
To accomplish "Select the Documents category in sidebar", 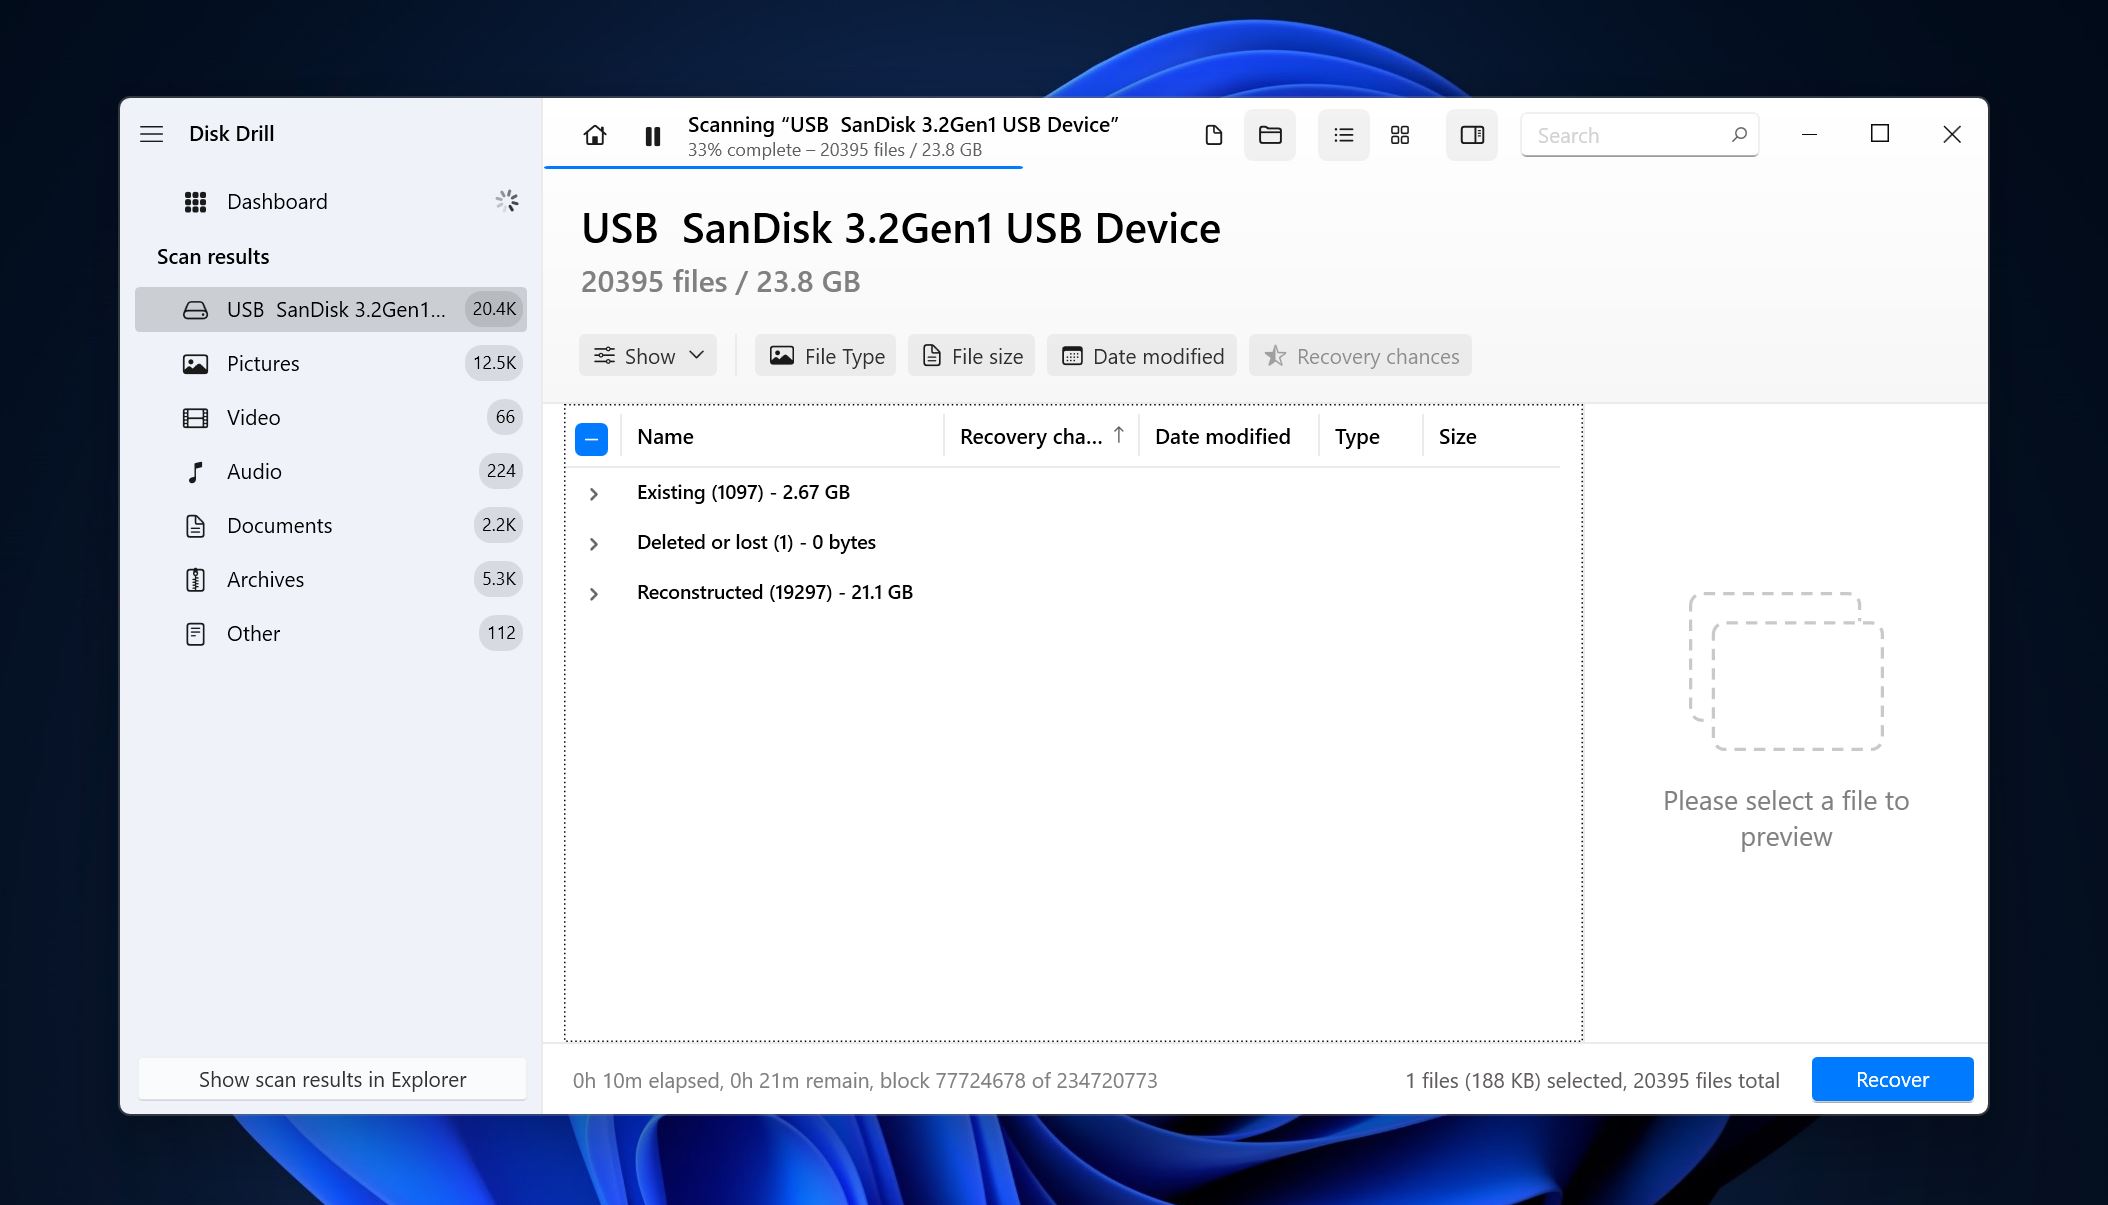I will point(279,524).
